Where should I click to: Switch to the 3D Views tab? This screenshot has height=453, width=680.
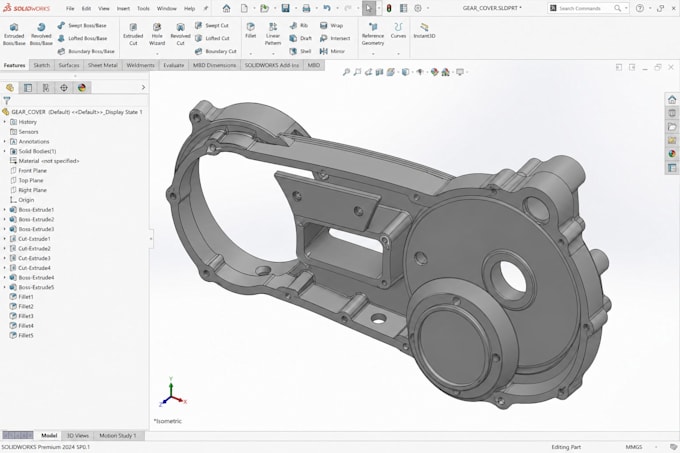77,435
